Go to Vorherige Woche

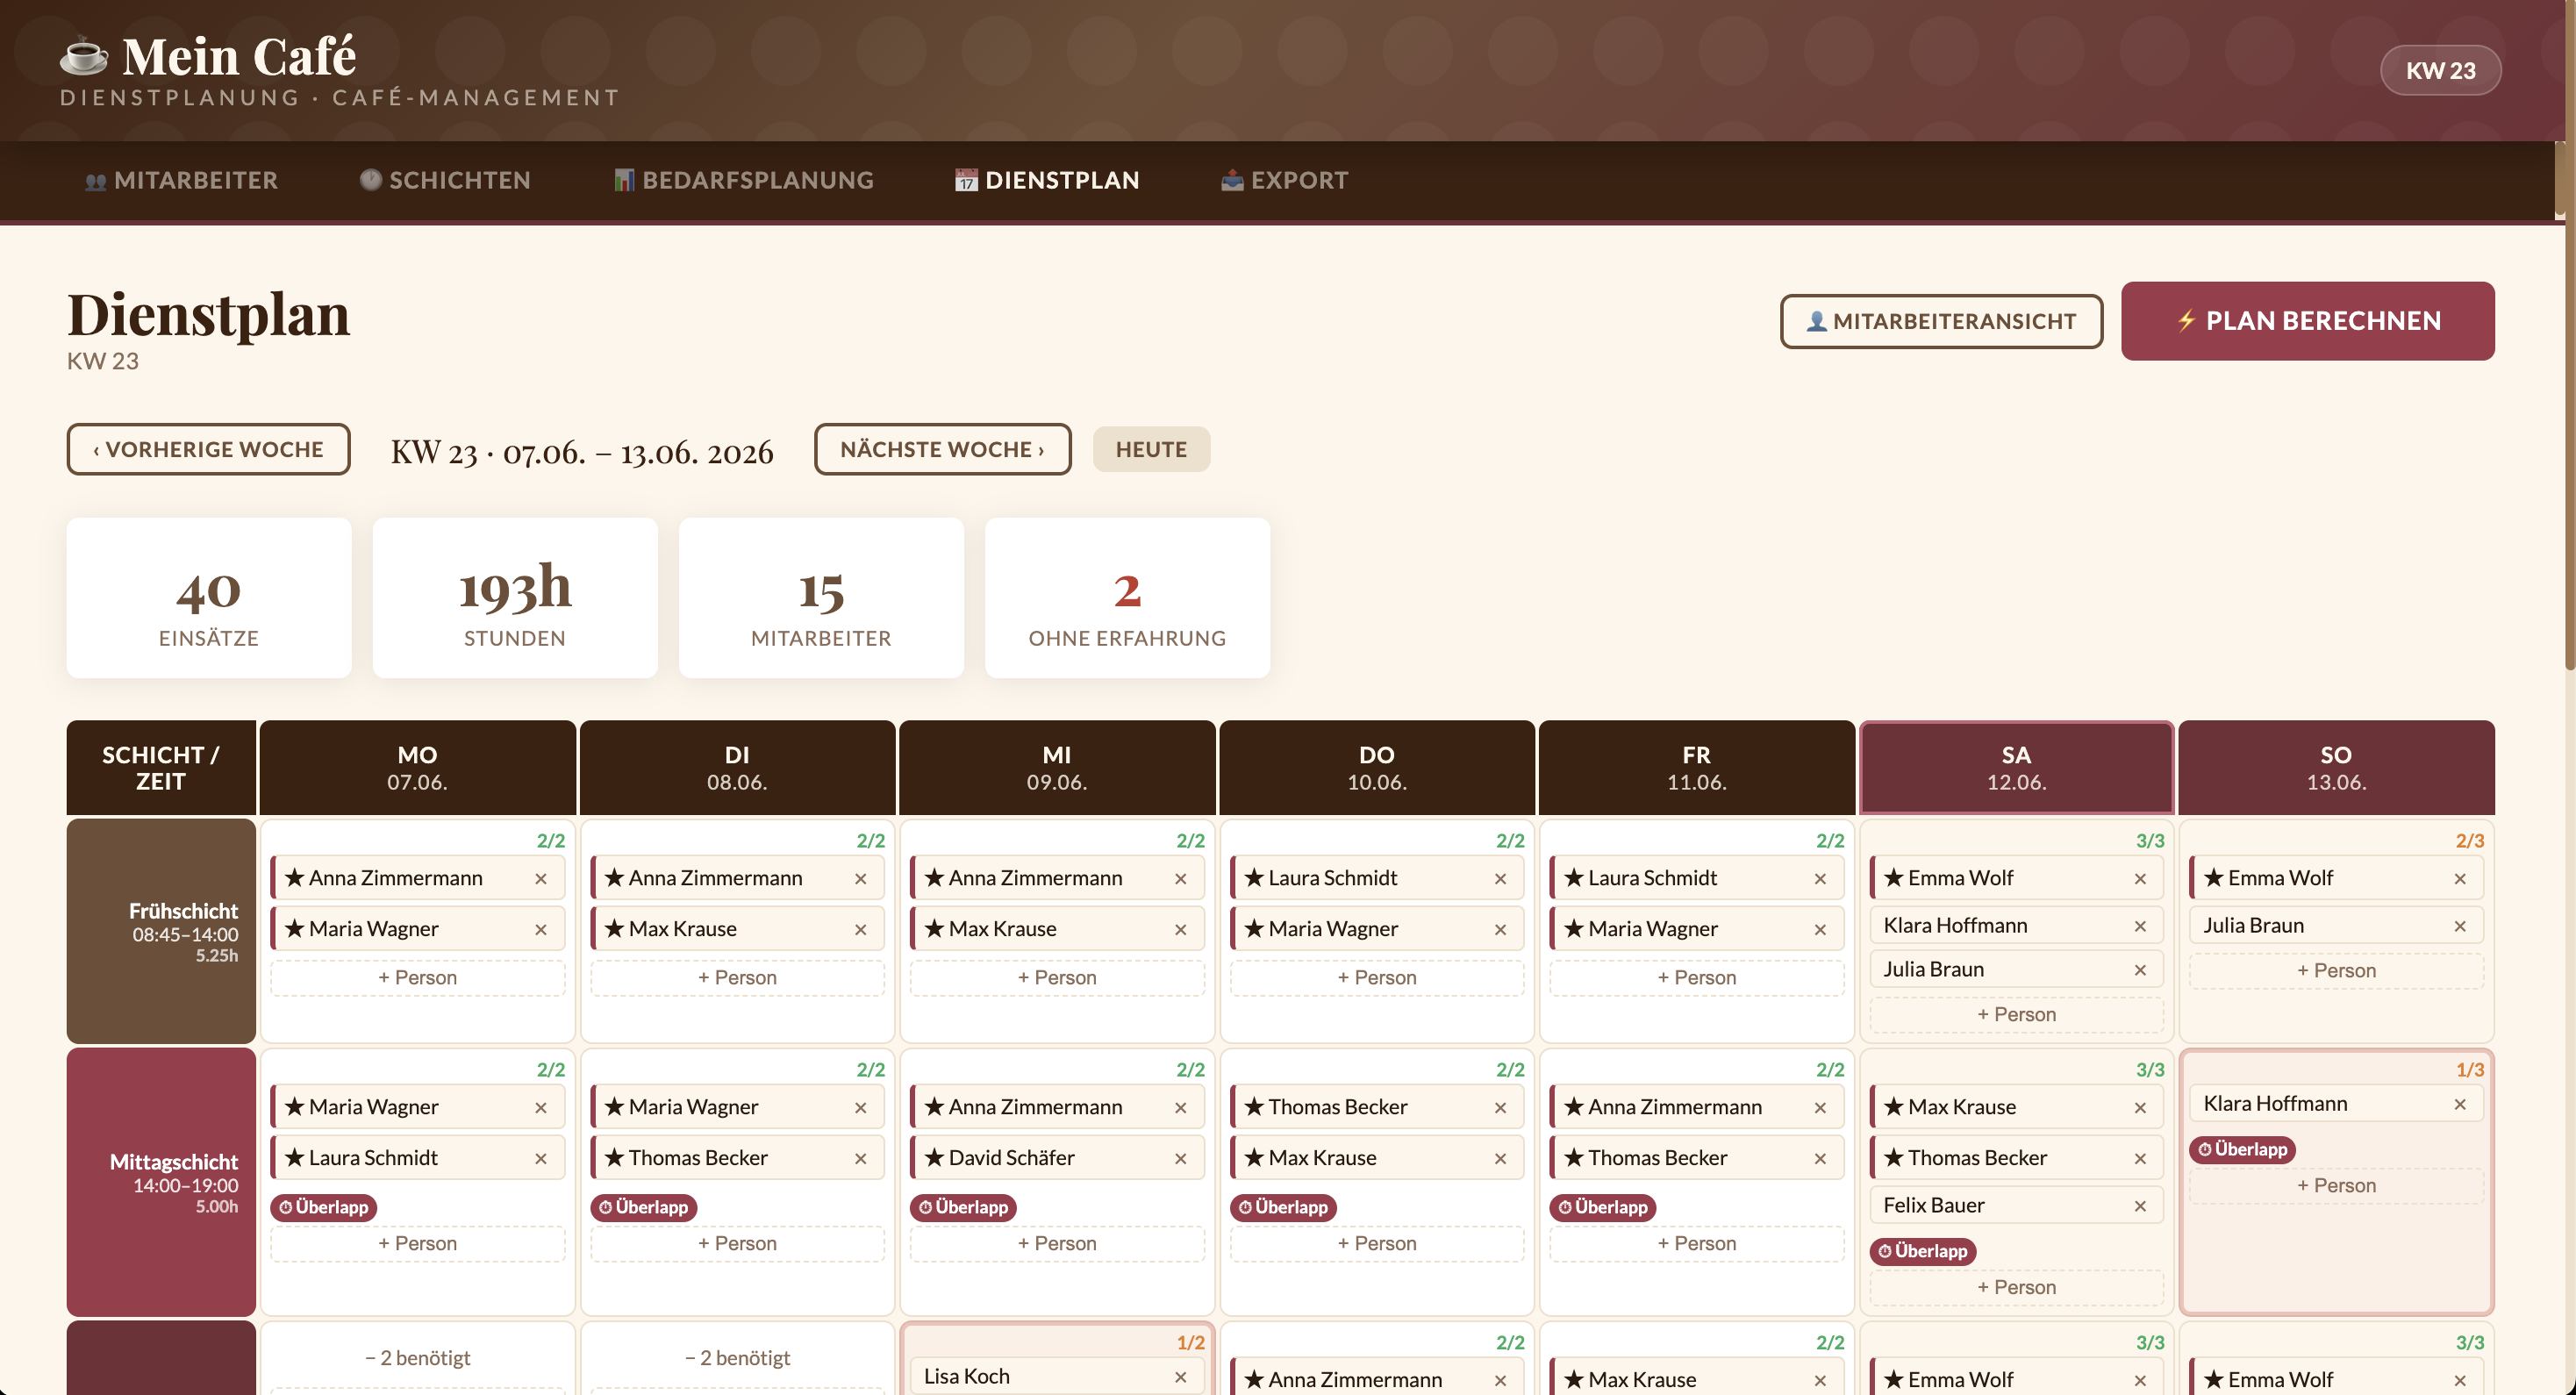208,449
